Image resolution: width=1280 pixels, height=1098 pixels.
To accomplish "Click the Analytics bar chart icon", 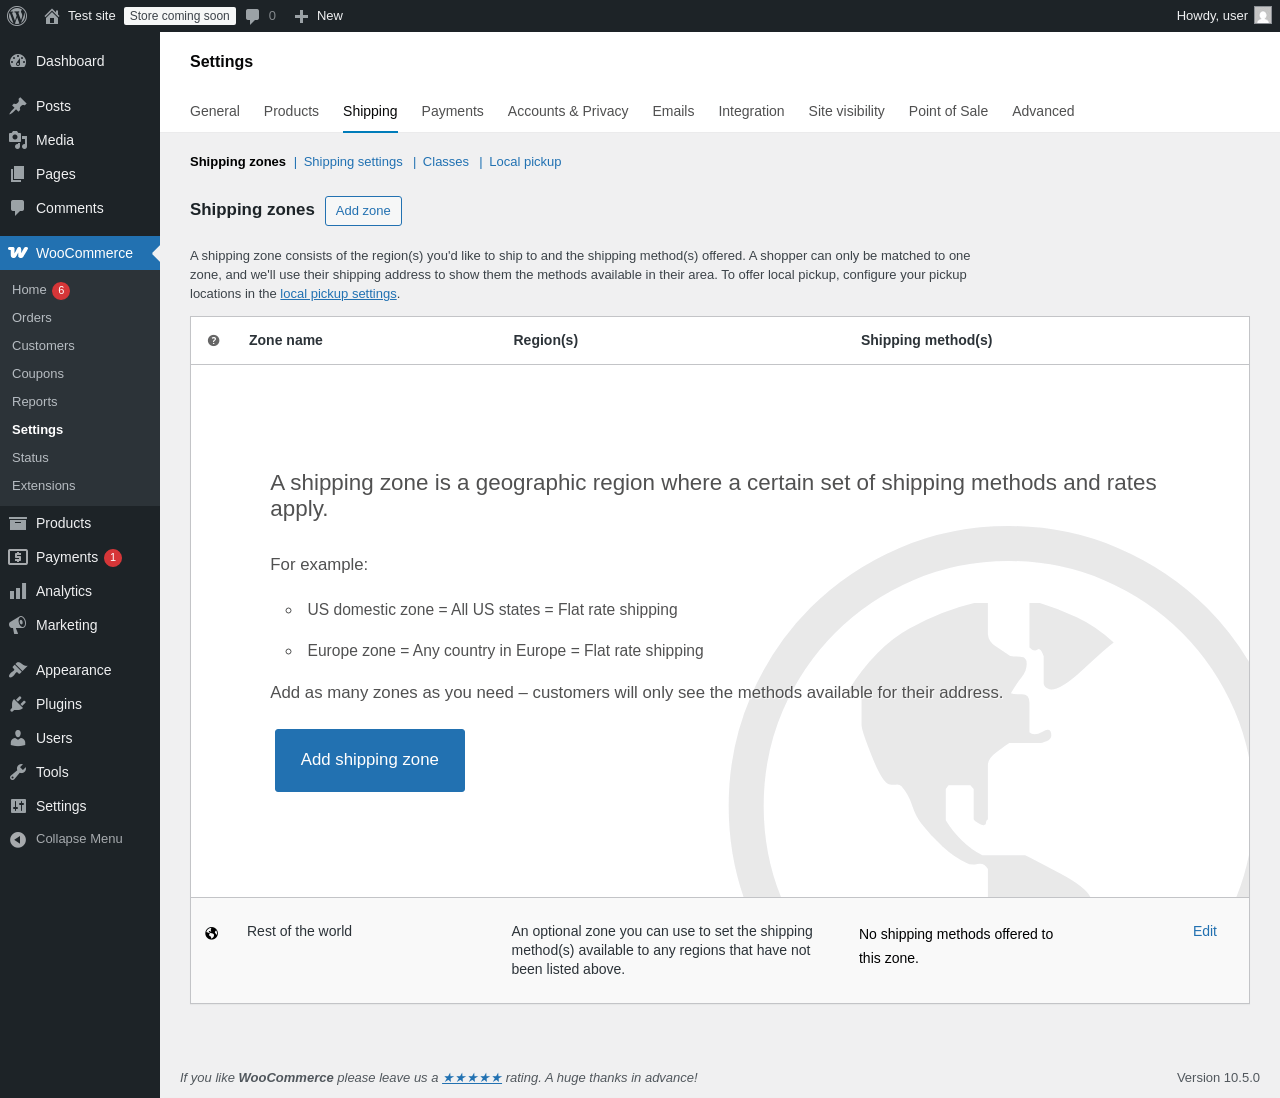I will point(18,591).
